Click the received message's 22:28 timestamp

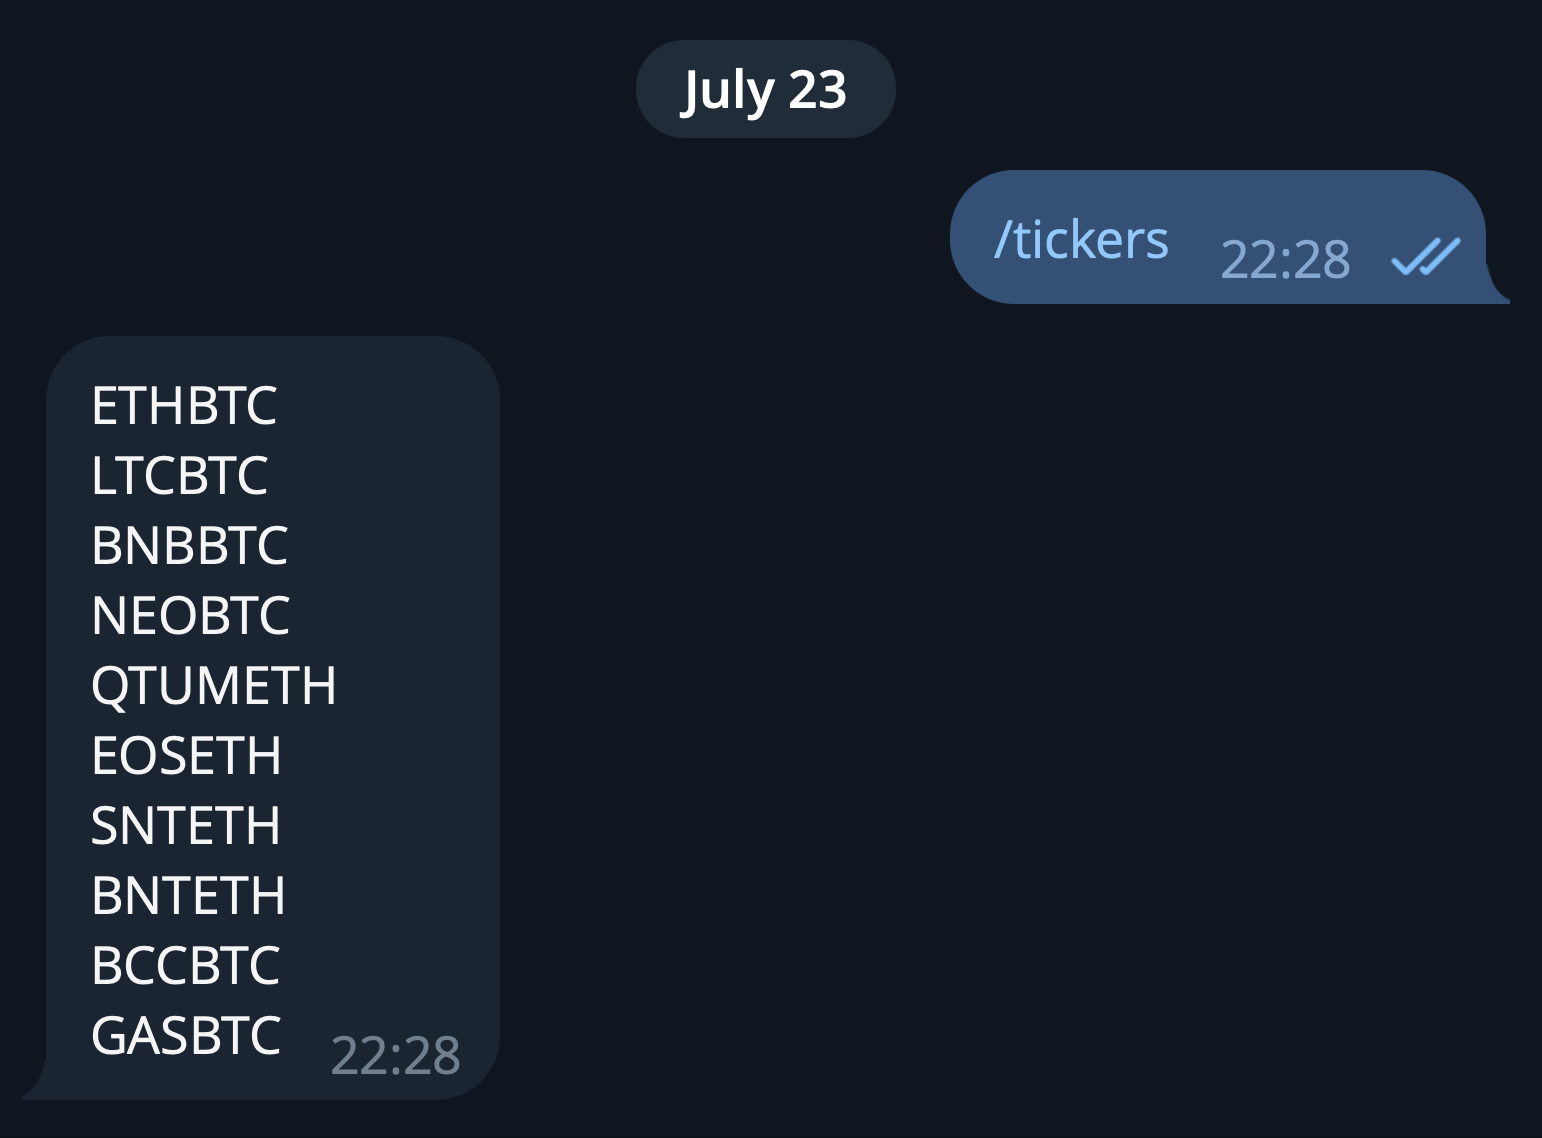[x=395, y=1055]
